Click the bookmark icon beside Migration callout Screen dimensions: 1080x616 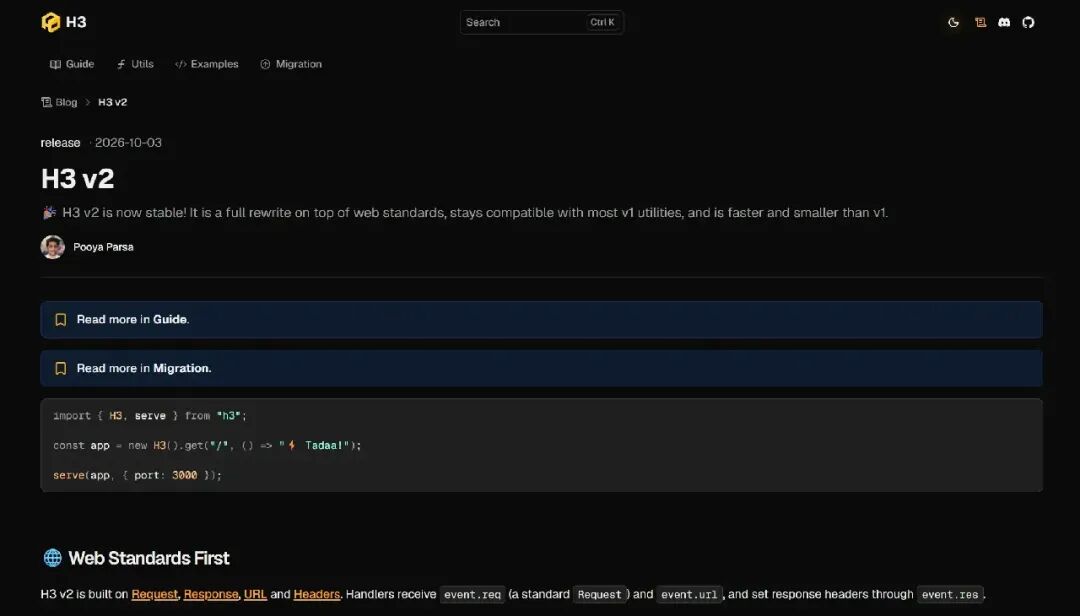pyautogui.click(x=61, y=369)
